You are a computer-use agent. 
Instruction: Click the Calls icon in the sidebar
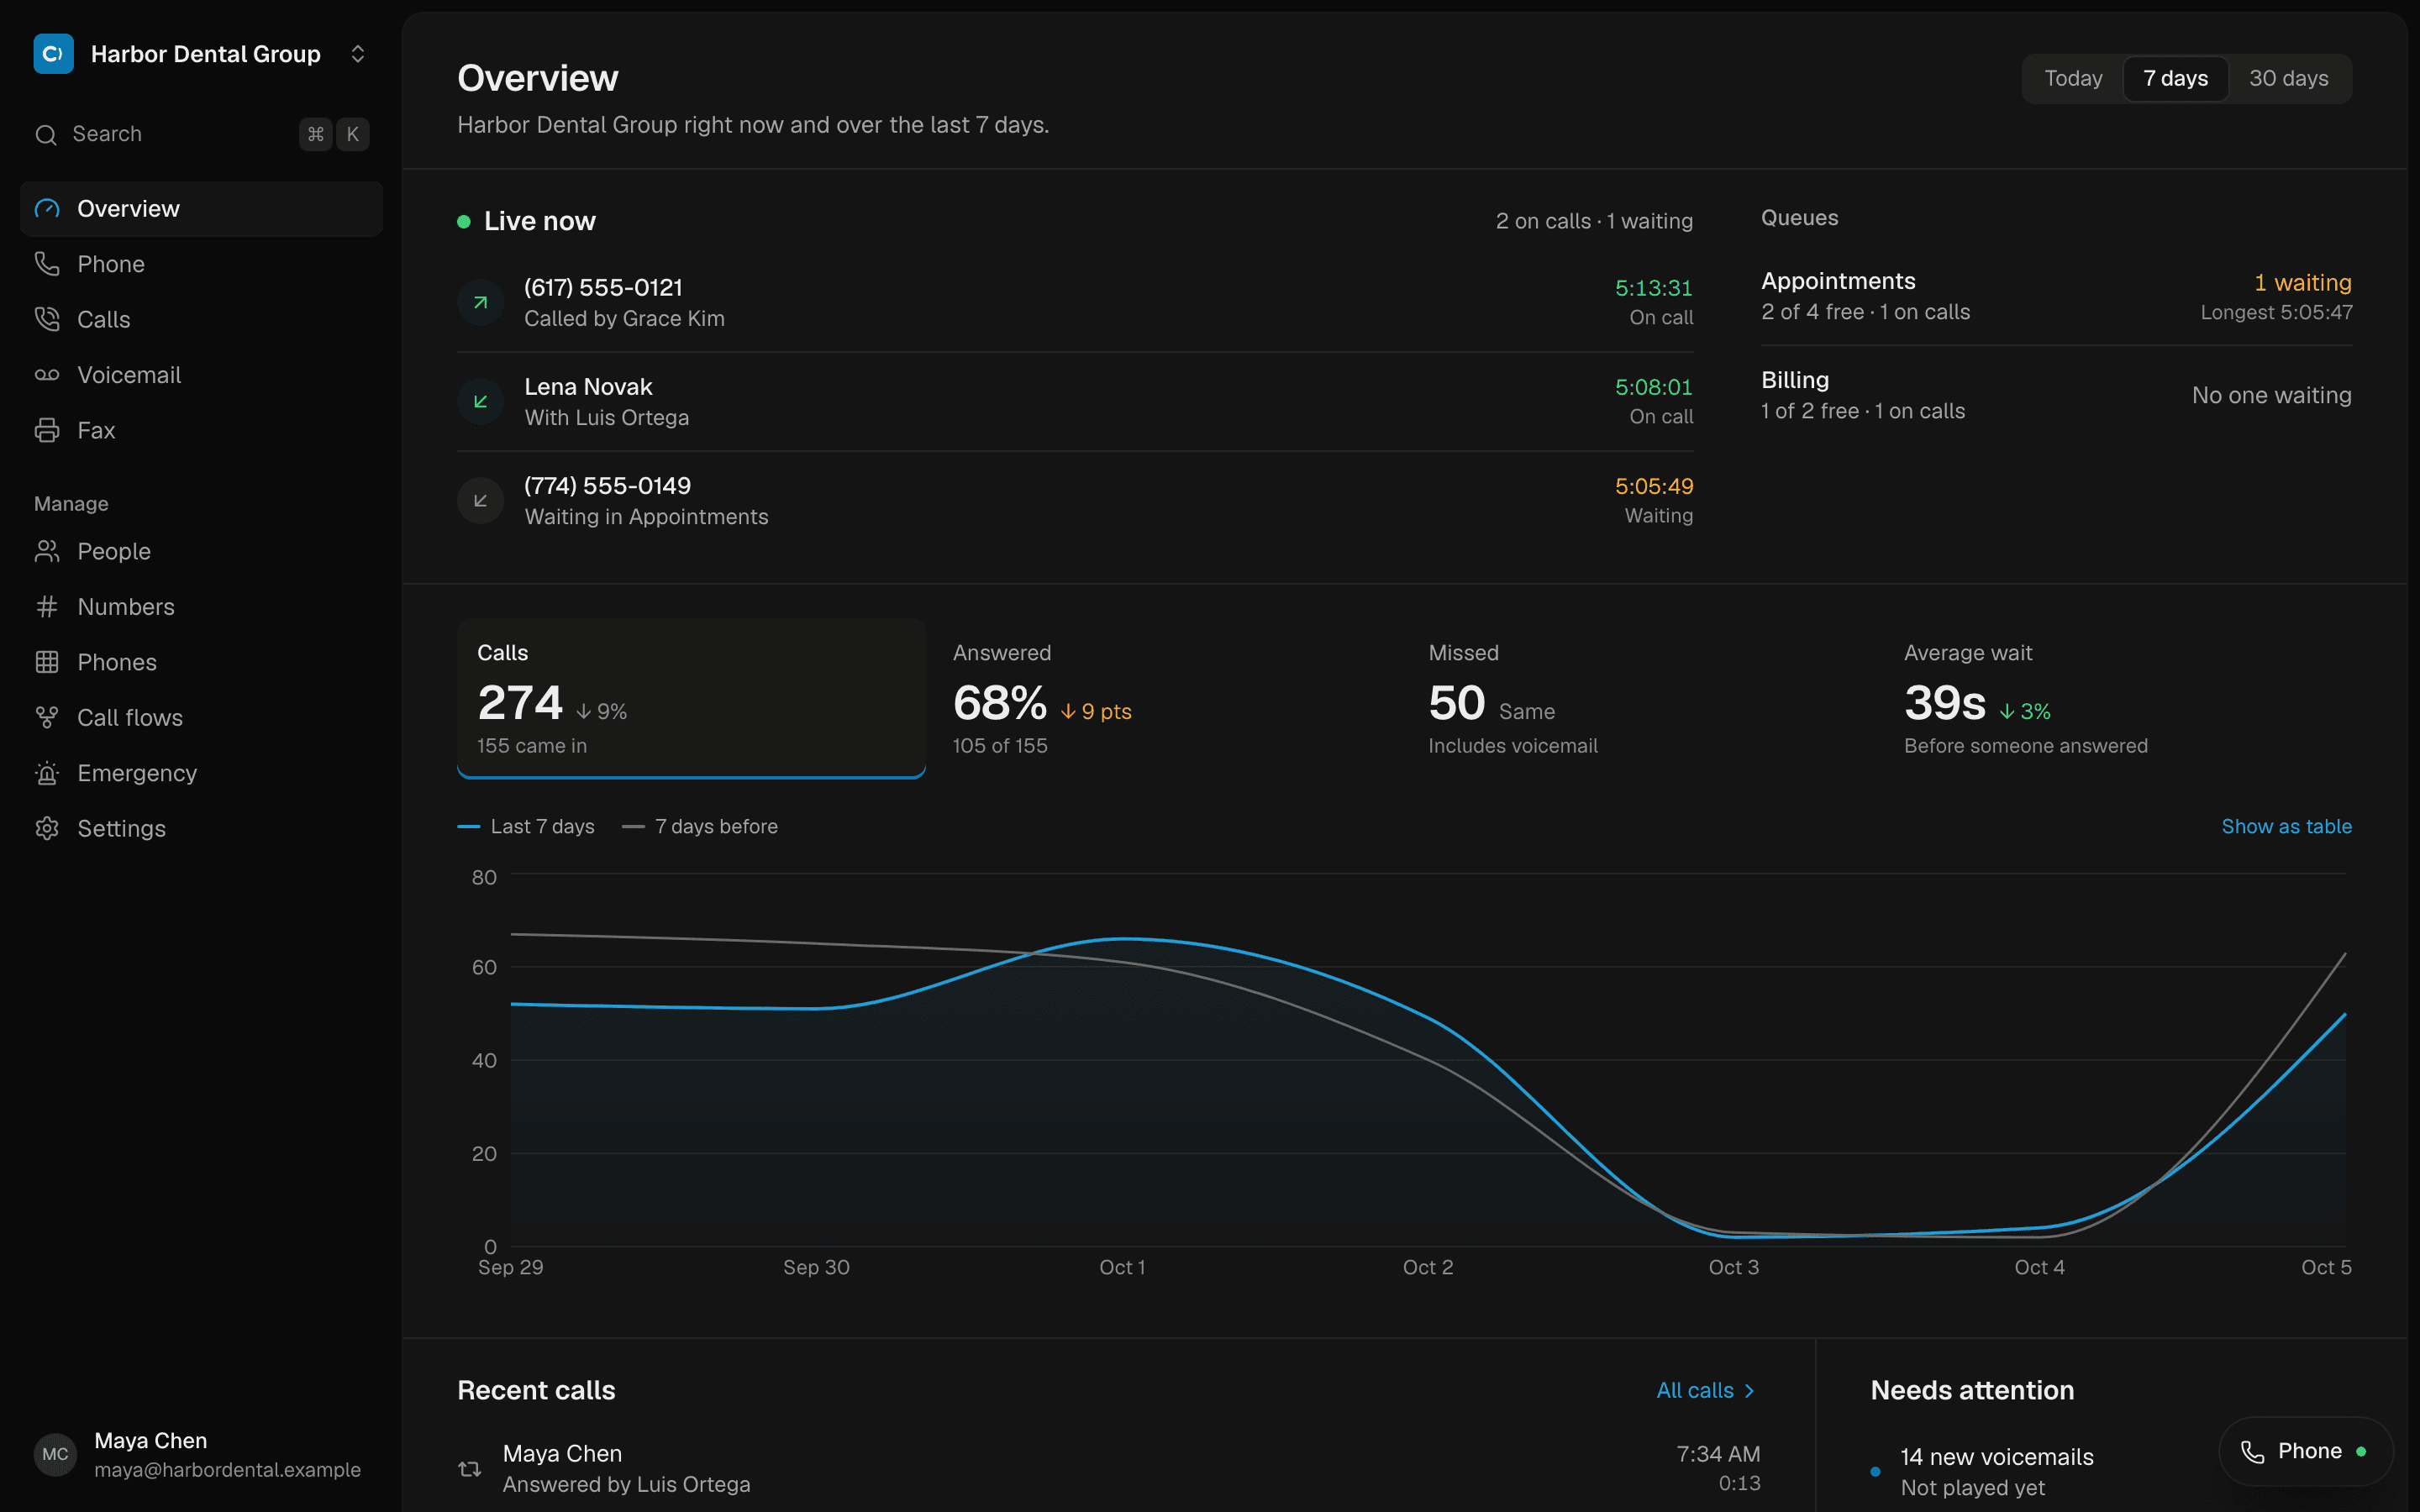(47, 319)
